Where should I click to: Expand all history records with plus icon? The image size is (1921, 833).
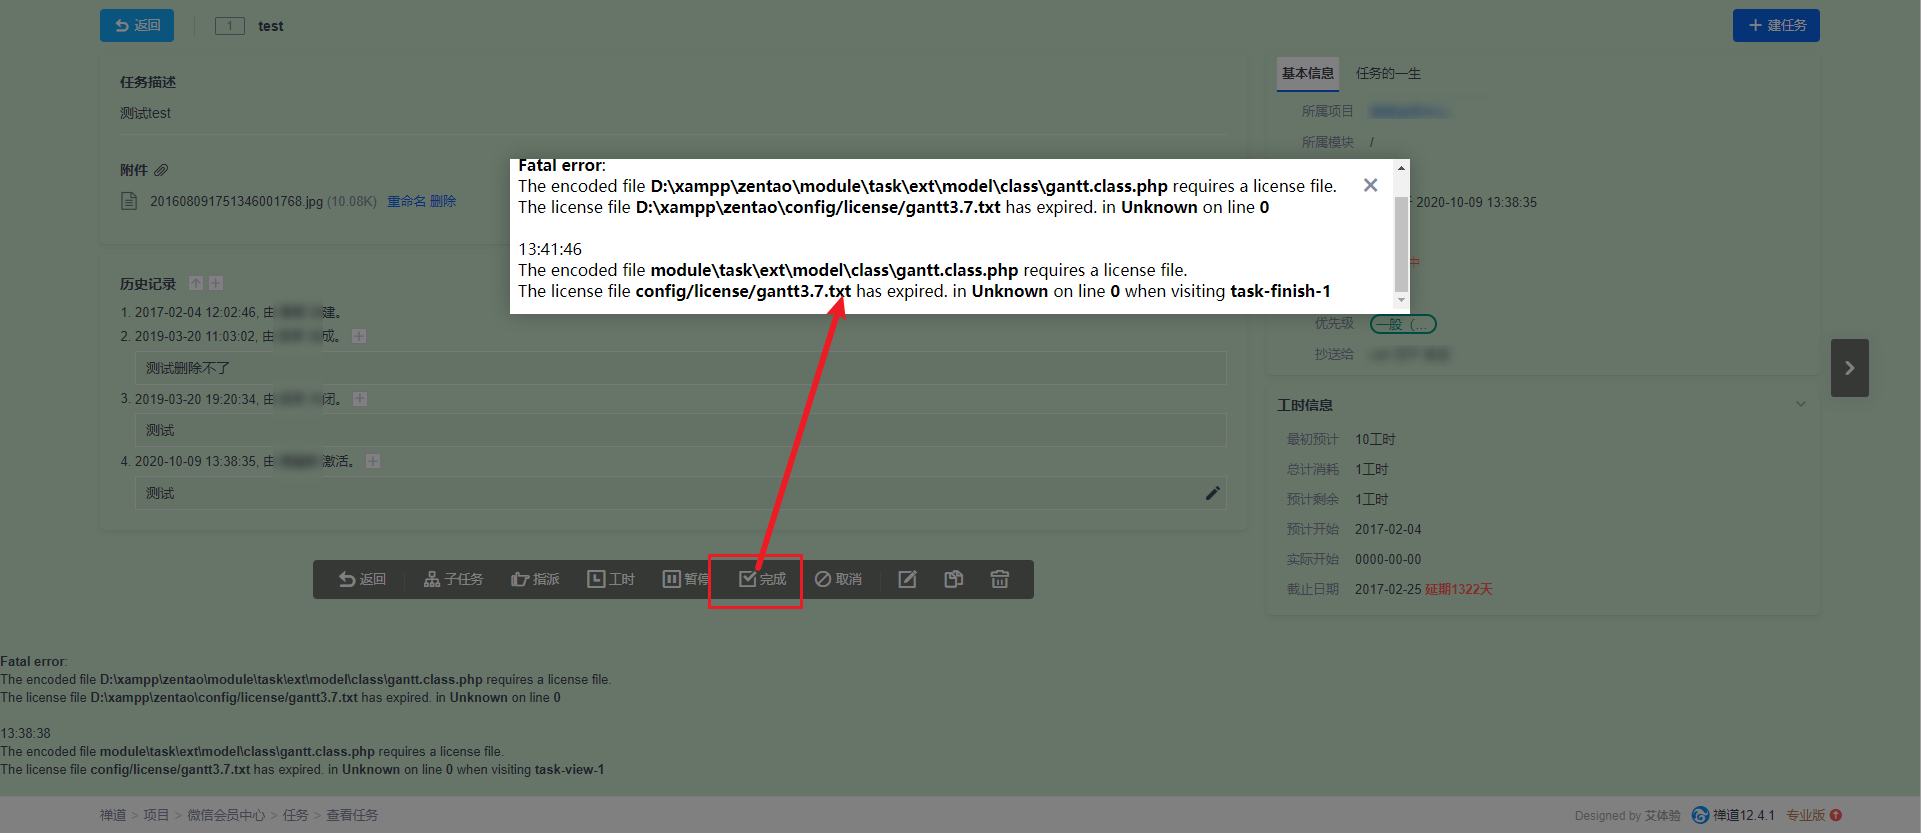(216, 283)
